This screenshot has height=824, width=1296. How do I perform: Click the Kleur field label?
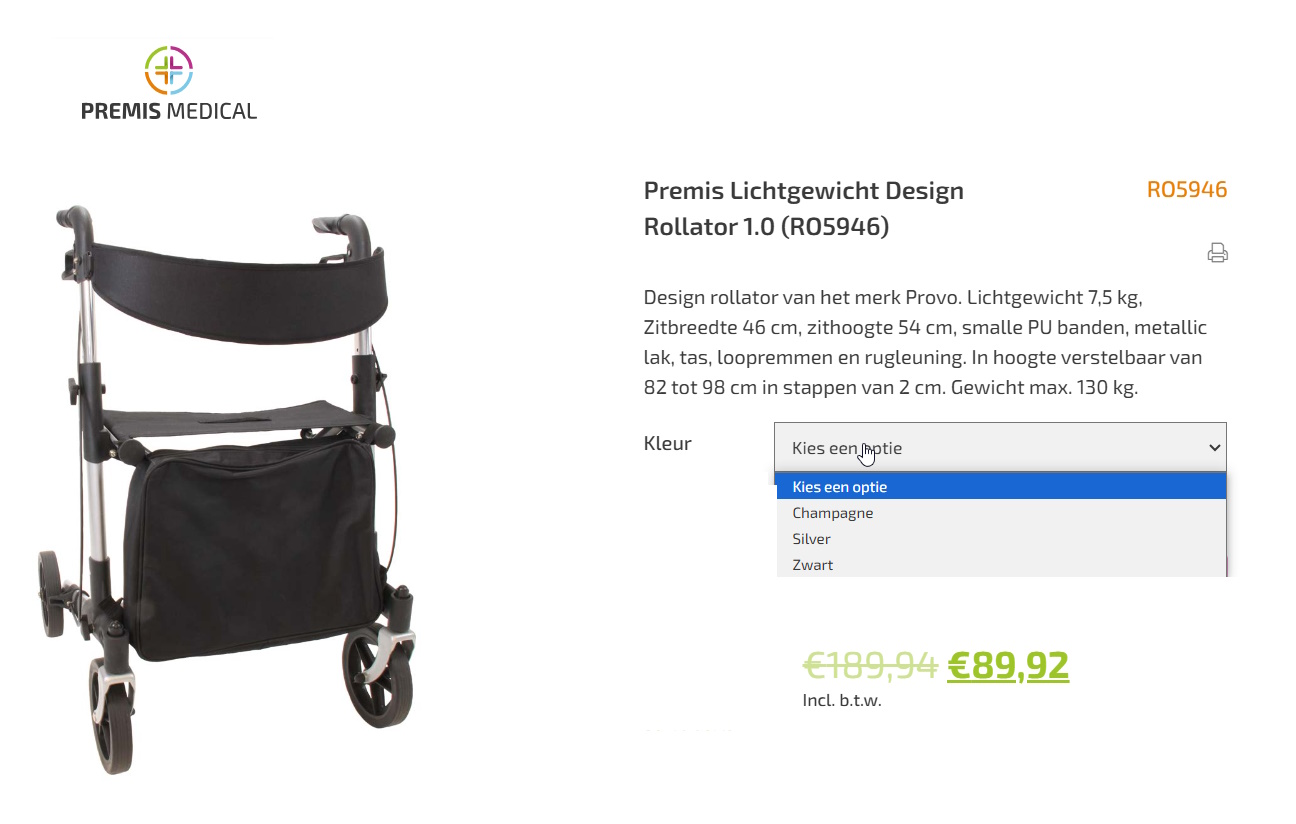click(x=668, y=443)
